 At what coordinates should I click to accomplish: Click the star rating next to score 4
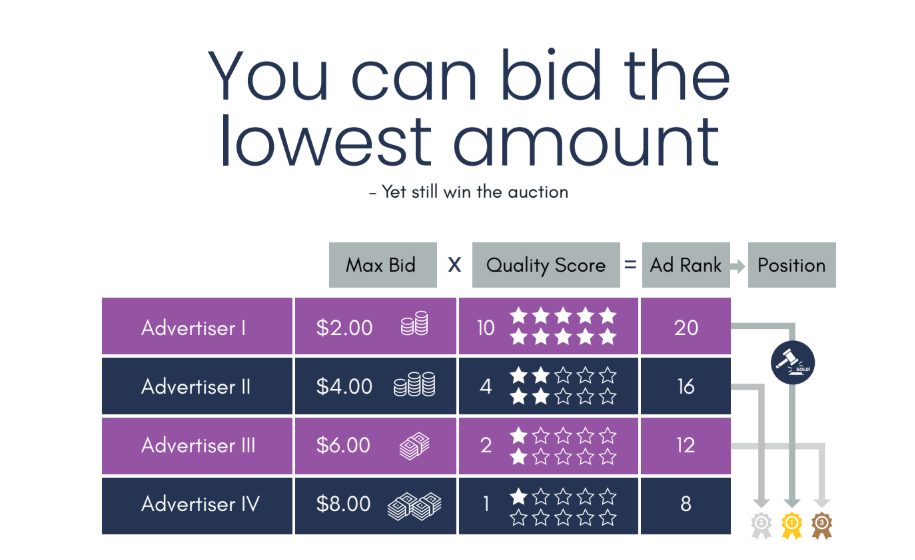tap(563, 386)
